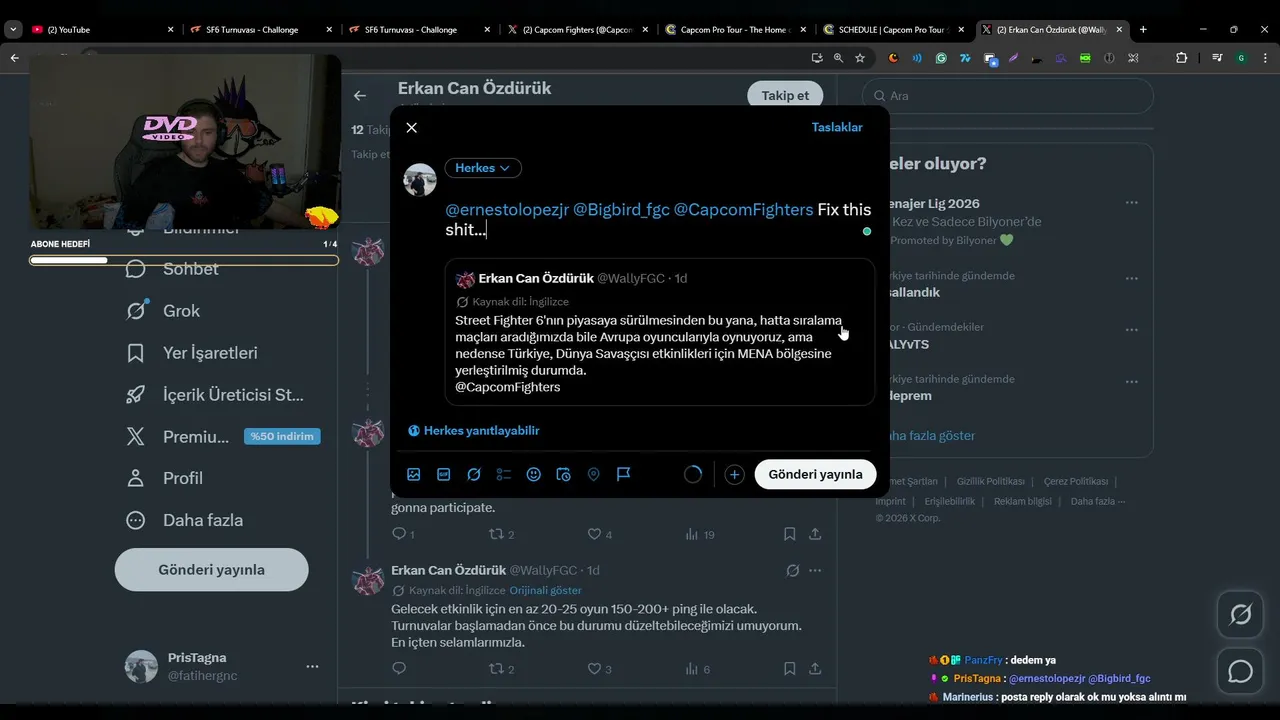The image size is (1280, 720).
Task: Open the Gizlilik Politikası footer link
Action: coord(990,481)
